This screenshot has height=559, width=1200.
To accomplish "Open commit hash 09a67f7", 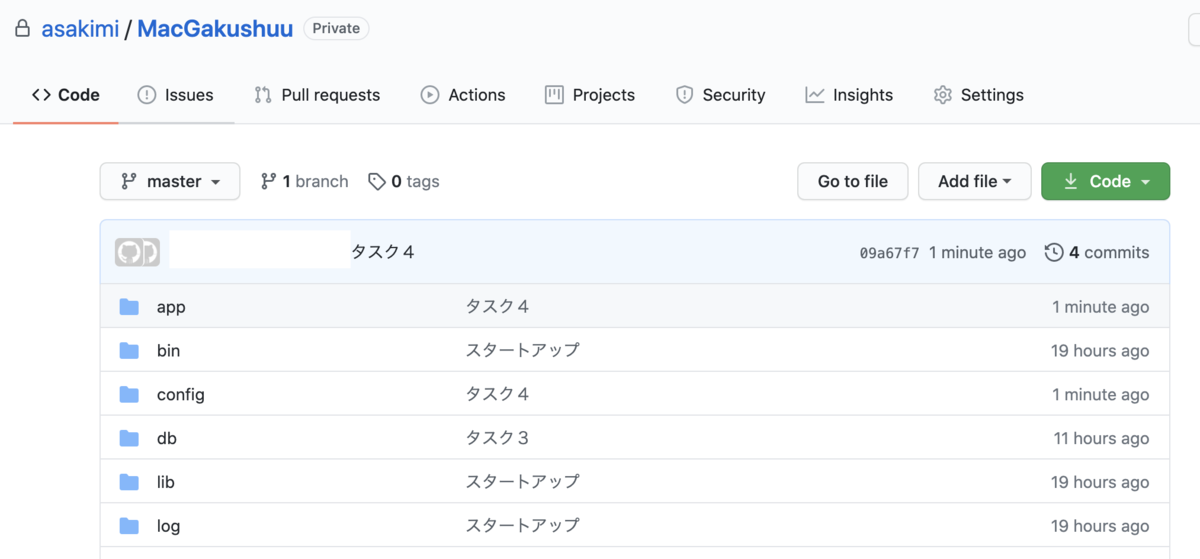I will click(889, 253).
